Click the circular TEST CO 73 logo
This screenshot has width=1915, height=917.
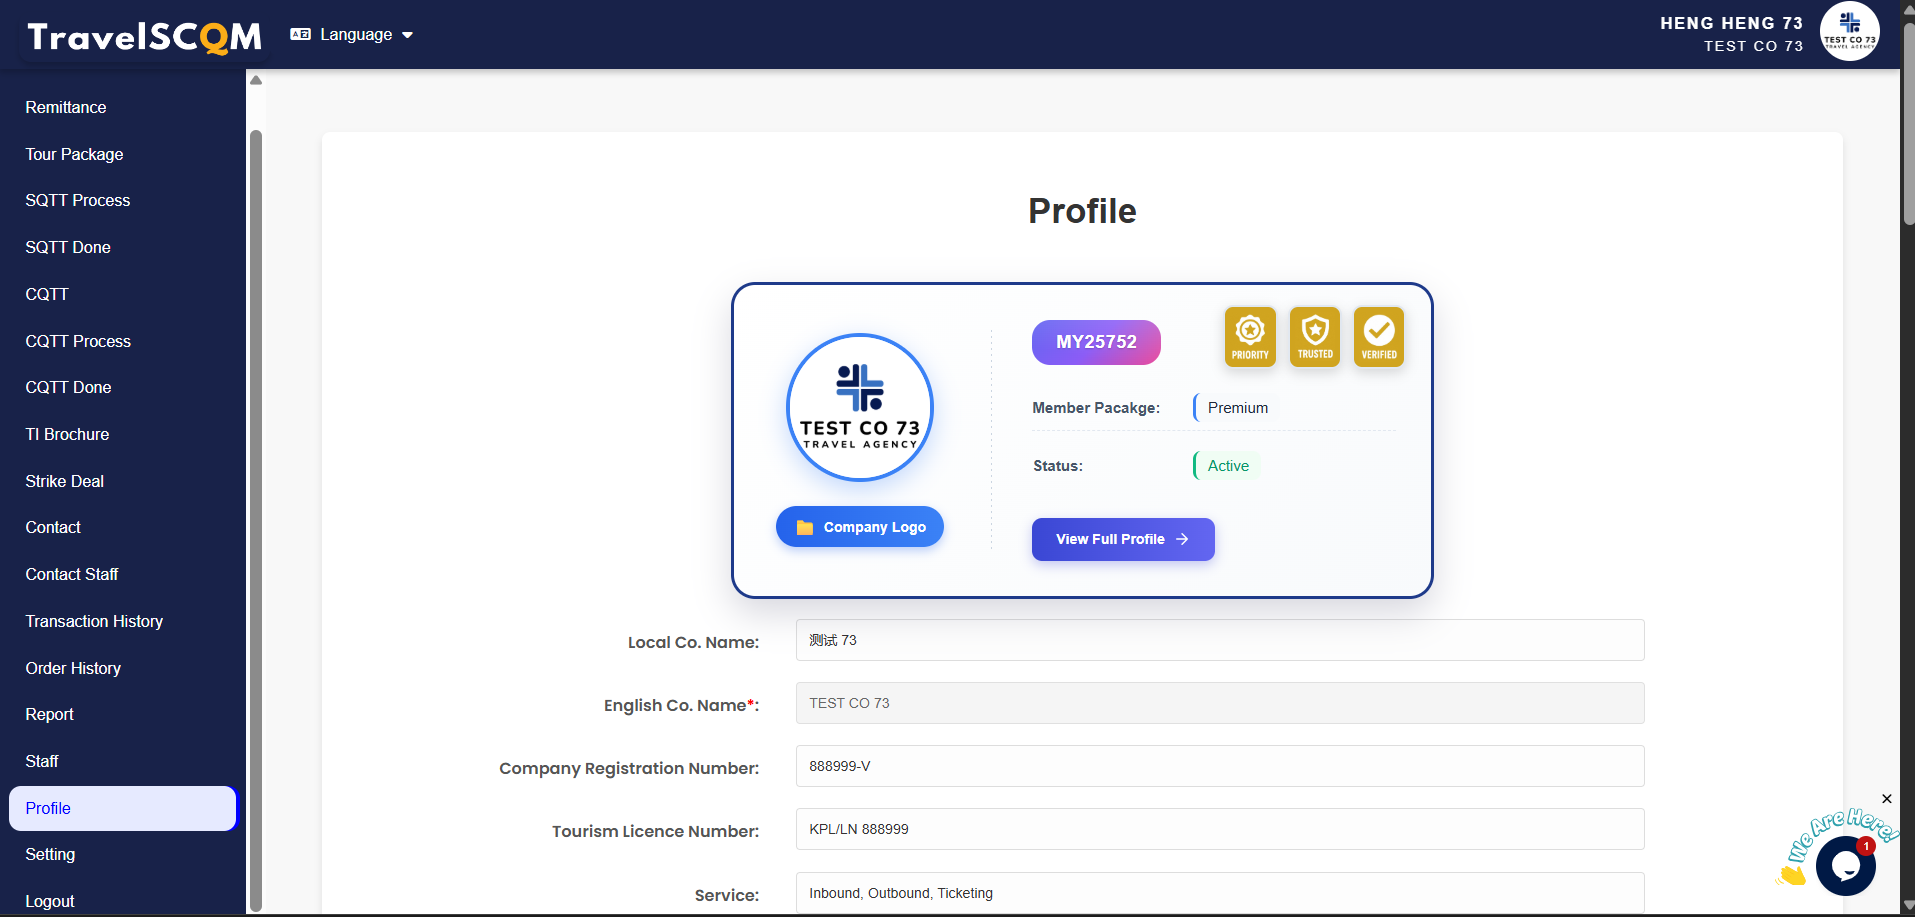[x=860, y=407]
